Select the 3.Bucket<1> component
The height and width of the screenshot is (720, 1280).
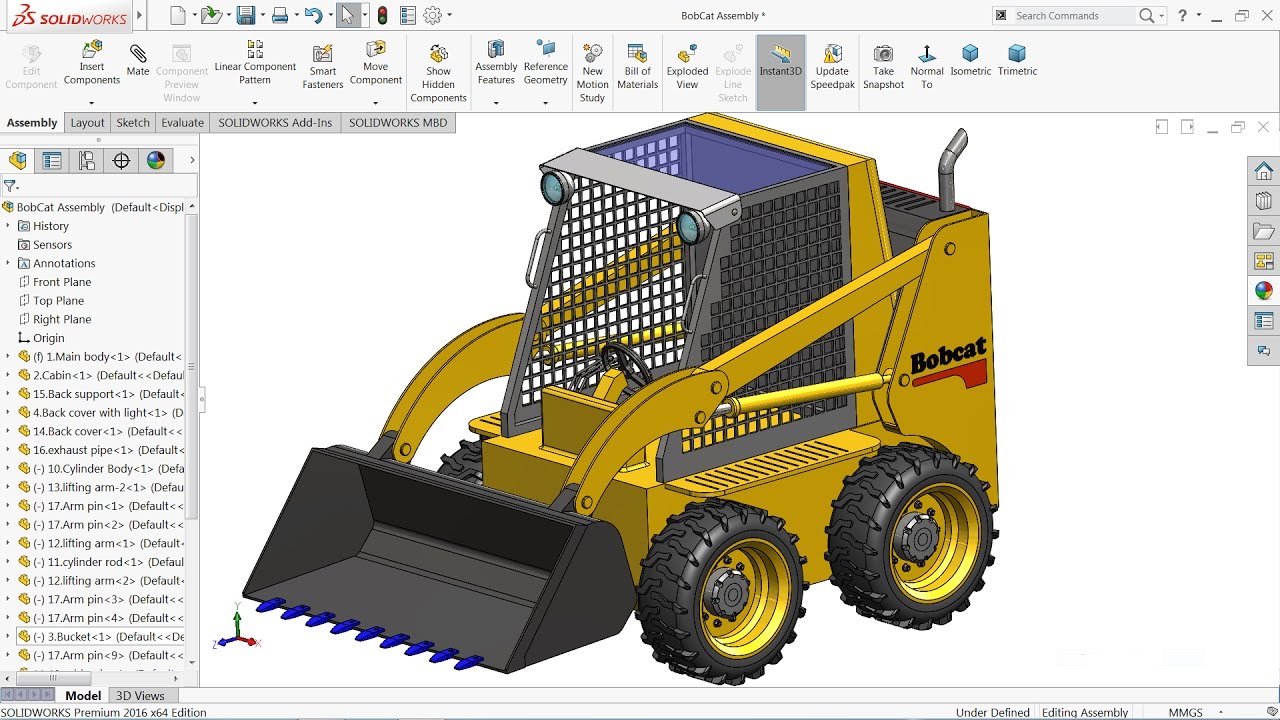point(102,636)
